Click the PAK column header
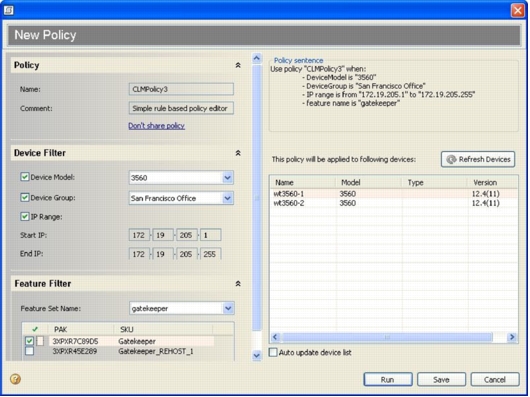The width and height of the screenshot is (530, 397). tap(81, 329)
